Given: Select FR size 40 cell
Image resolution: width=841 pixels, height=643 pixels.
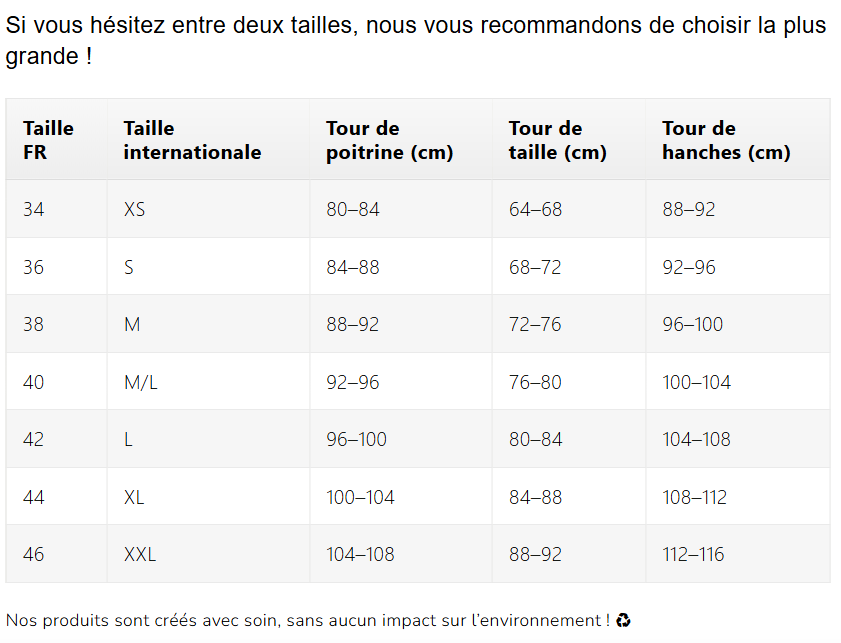Looking at the screenshot, I should 34,382.
